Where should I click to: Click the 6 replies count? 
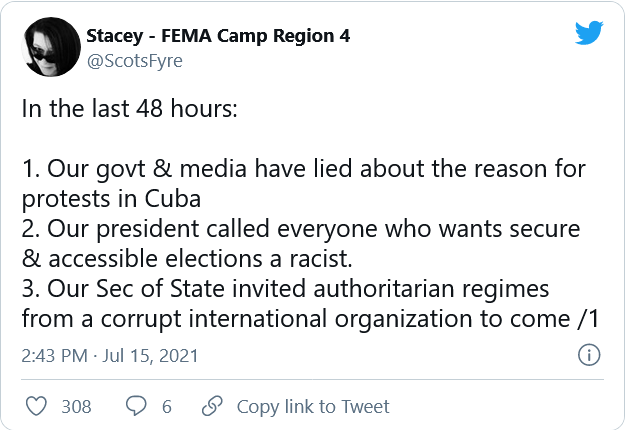click(x=166, y=407)
